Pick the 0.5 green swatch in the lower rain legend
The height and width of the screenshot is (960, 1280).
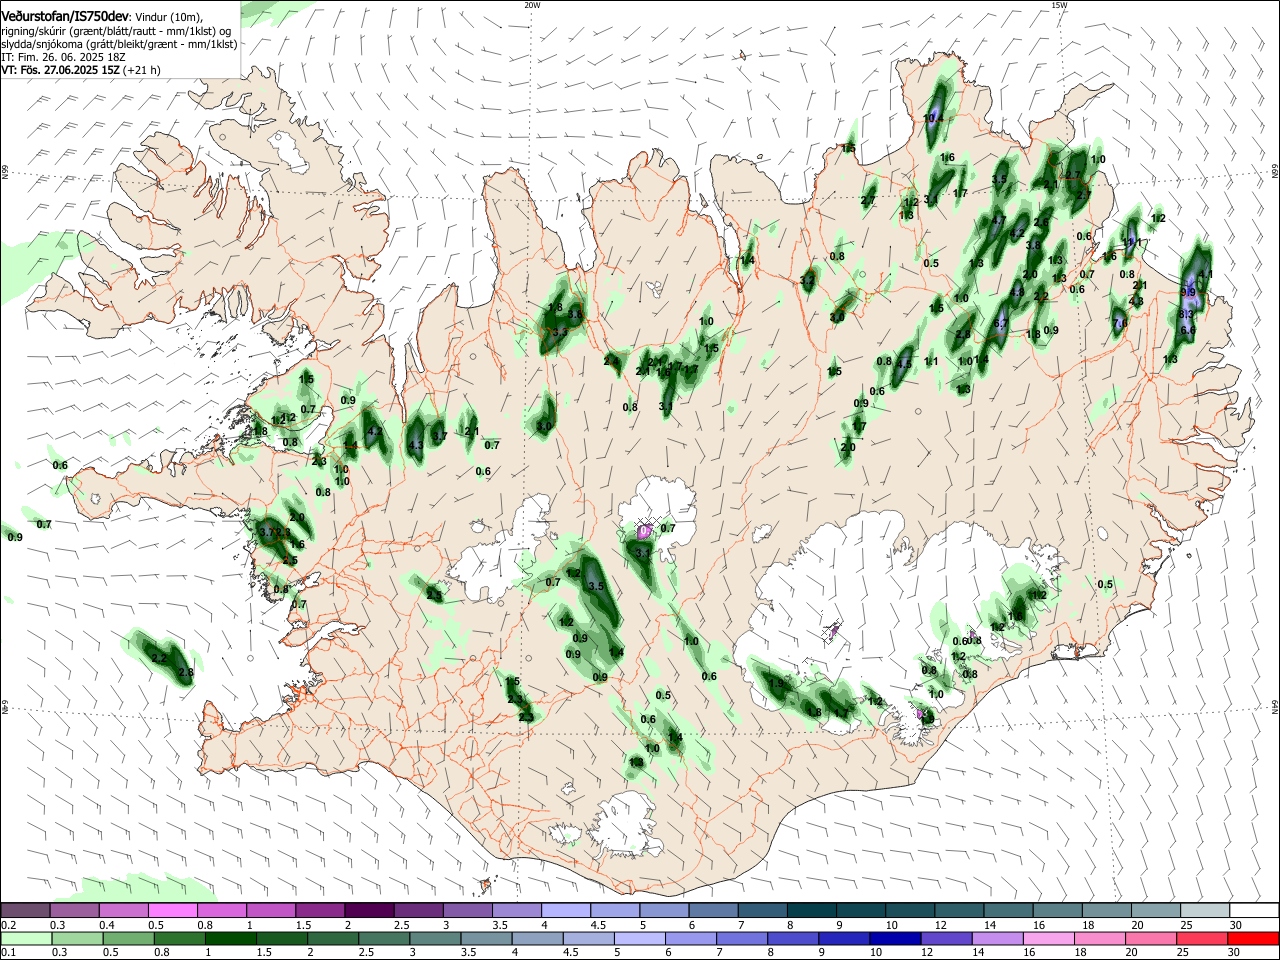click(x=128, y=938)
